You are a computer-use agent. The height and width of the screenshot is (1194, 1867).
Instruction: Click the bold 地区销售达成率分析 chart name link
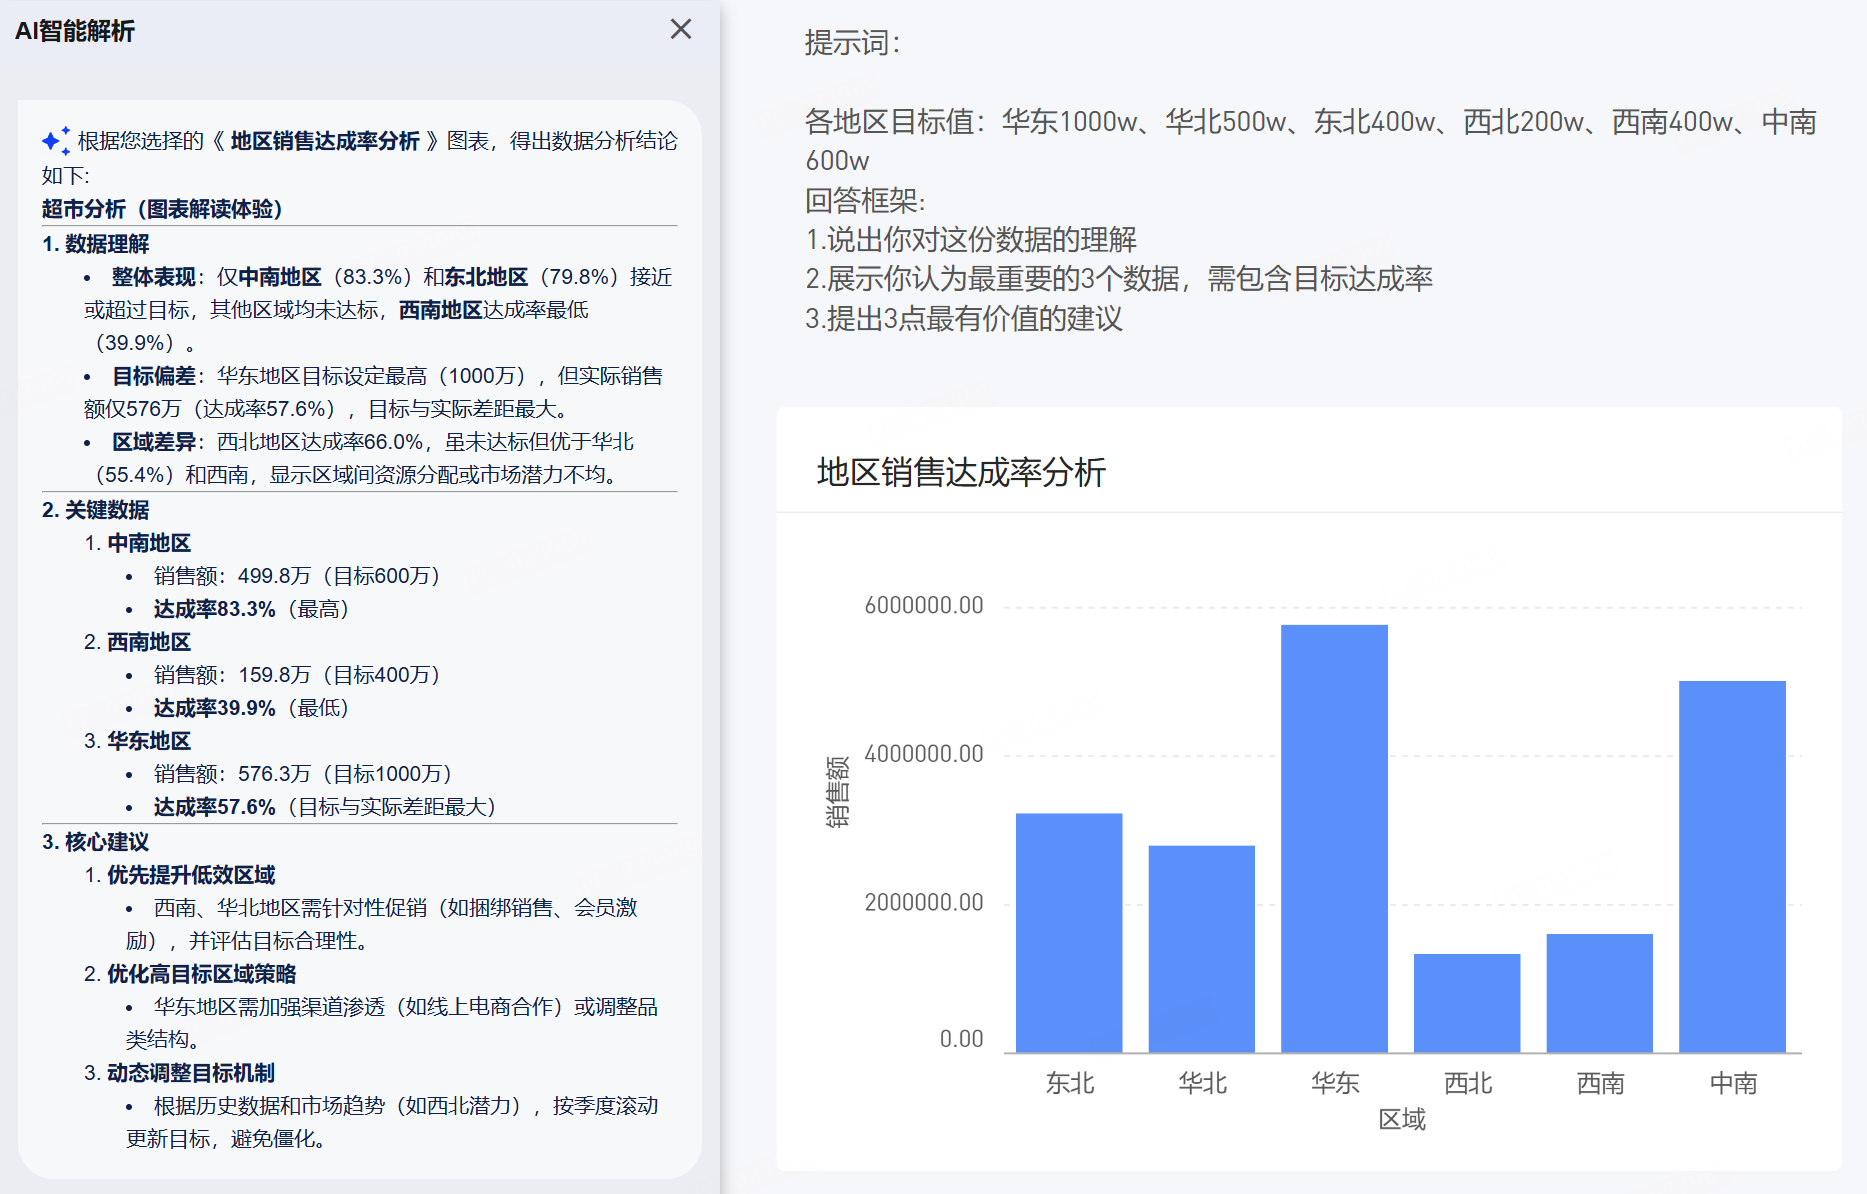[325, 141]
